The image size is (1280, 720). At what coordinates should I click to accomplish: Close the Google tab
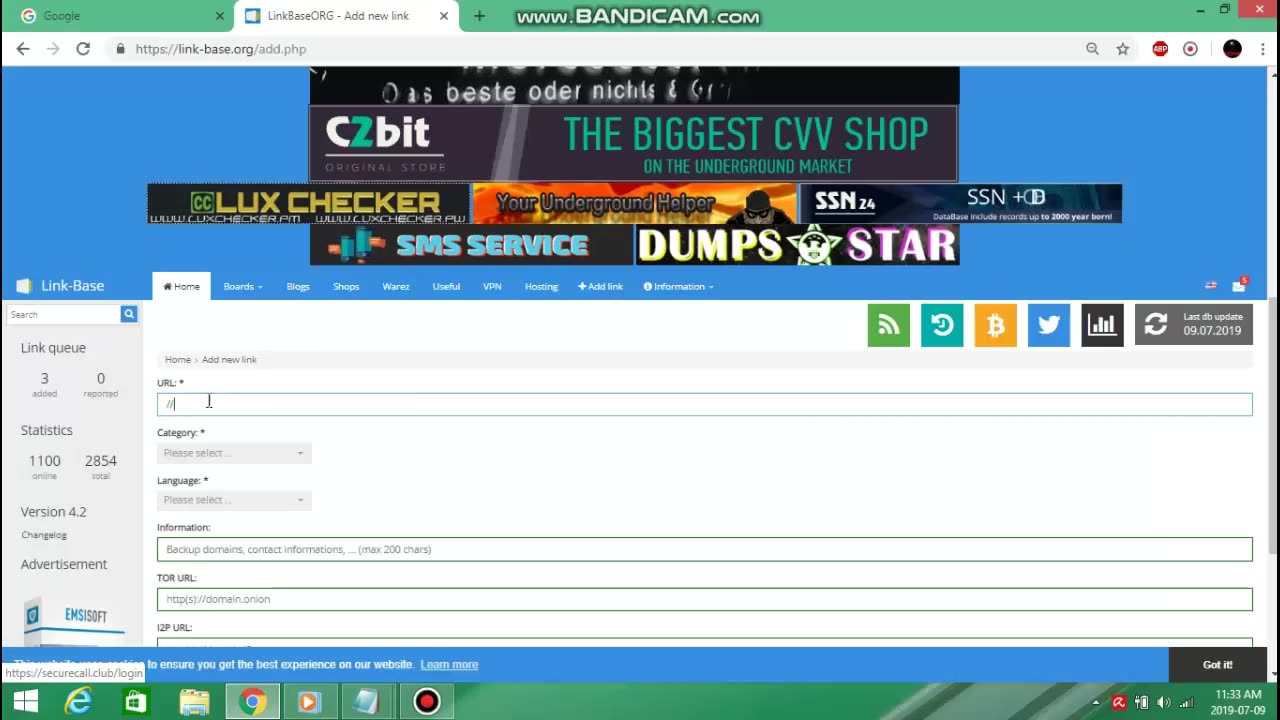[x=220, y=16]
